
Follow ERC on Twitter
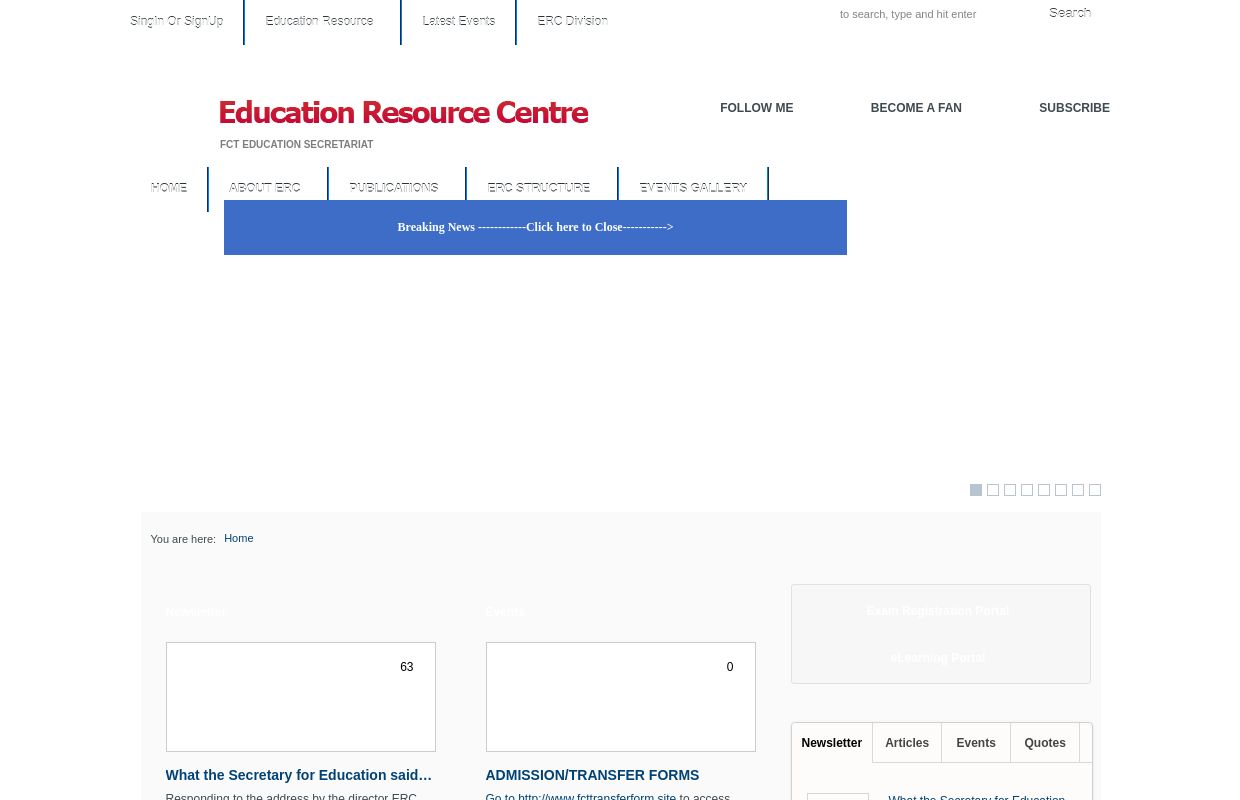click(x=756, y=108)
